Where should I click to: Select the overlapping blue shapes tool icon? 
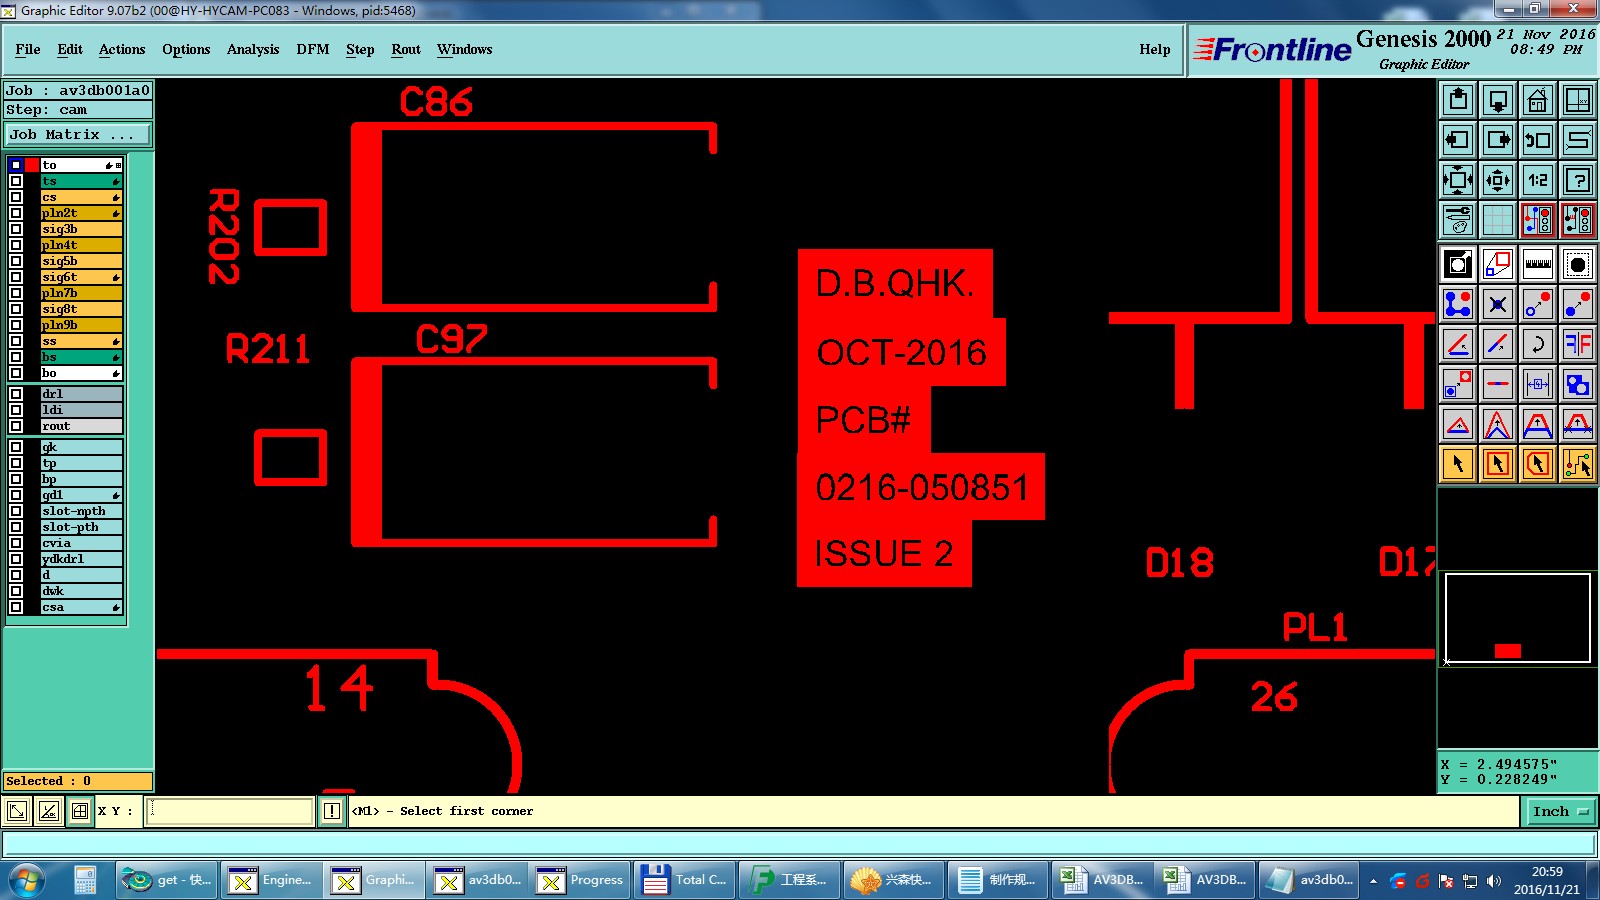click(x=1578, y=384)
